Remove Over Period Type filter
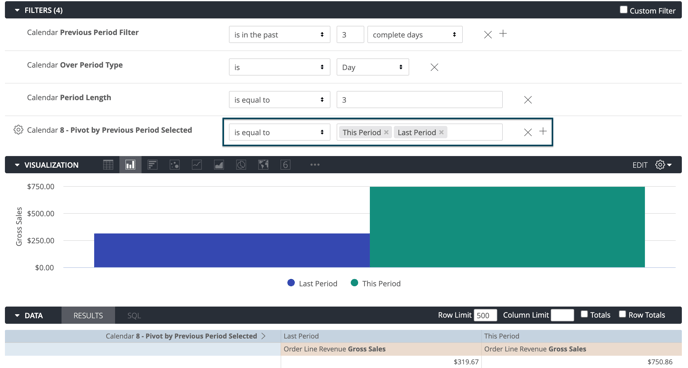This screenshot has width=688, height=368. [434, 67]
